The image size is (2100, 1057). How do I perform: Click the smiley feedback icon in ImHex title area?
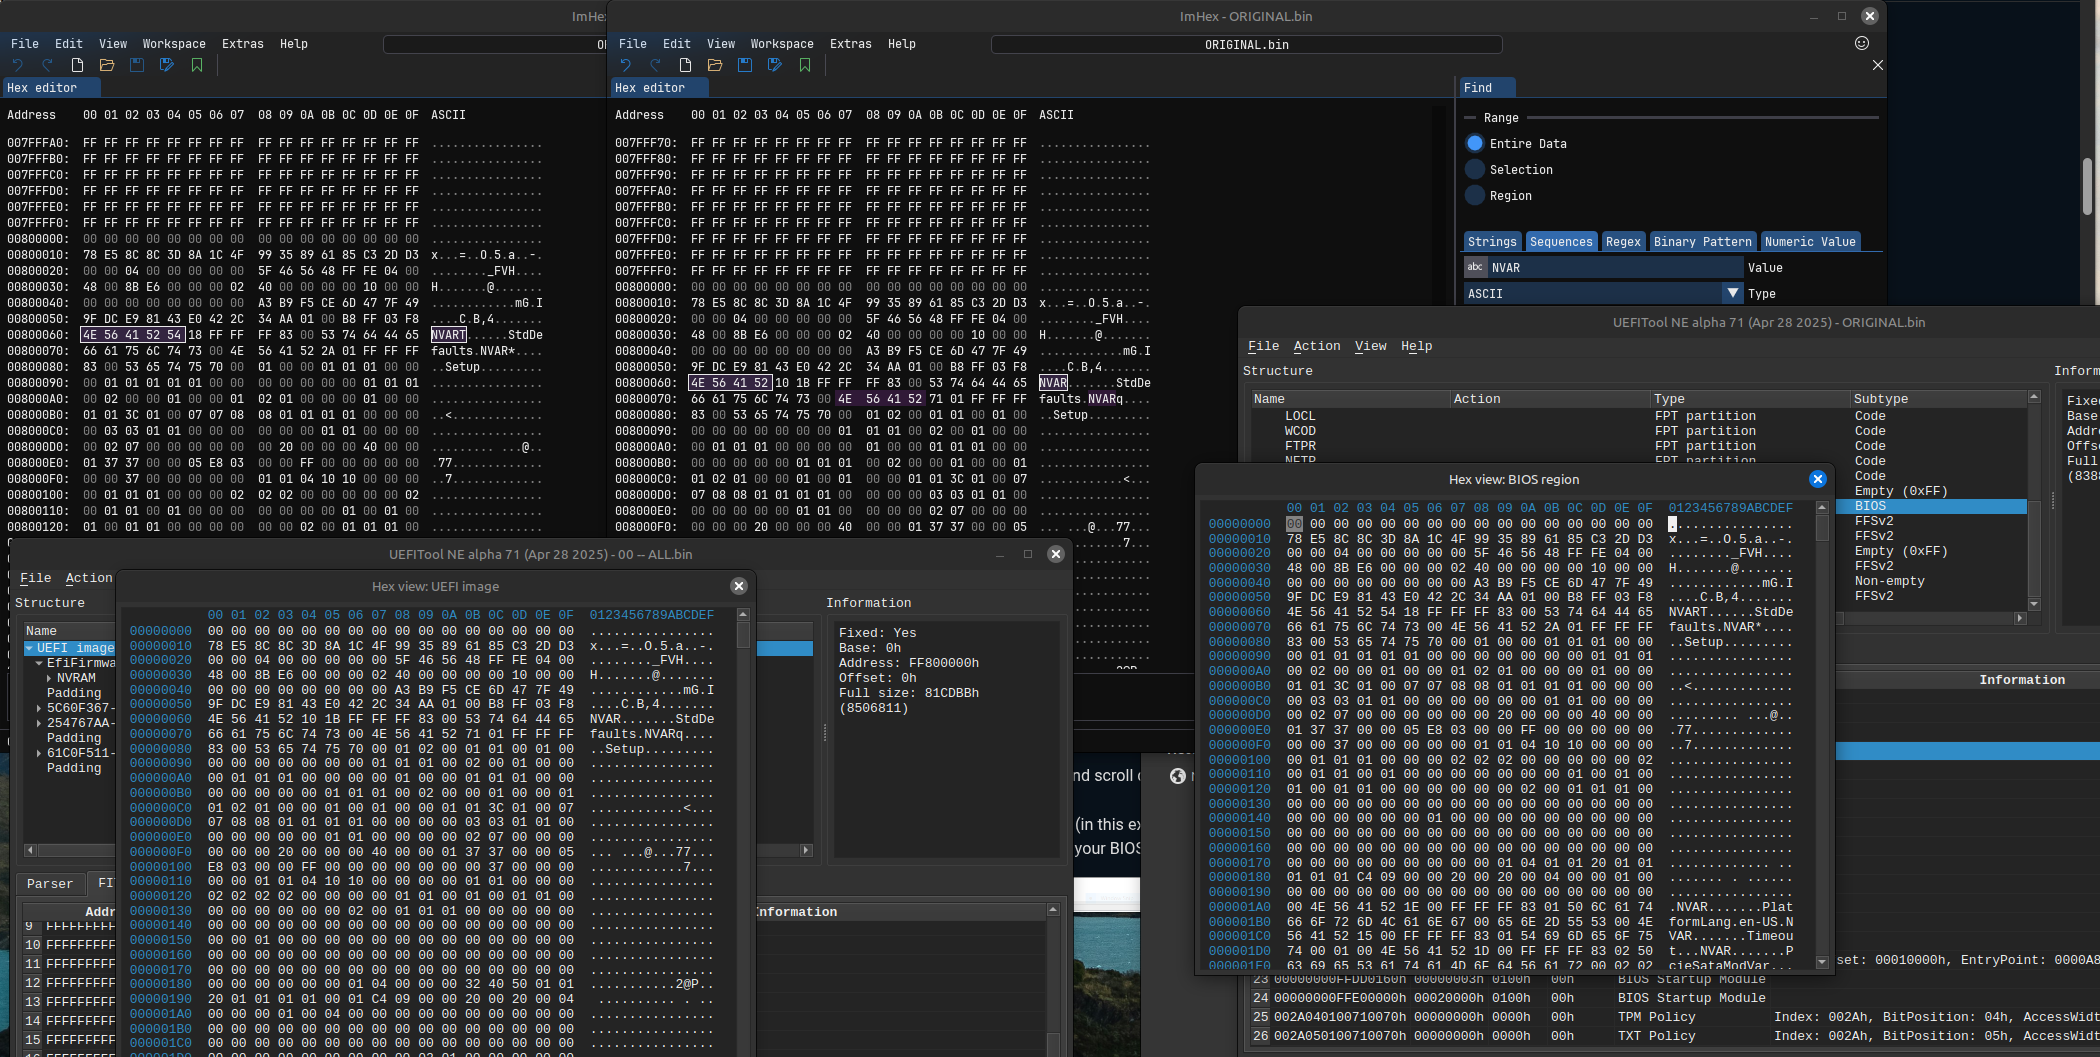(x=1861, y=43)
